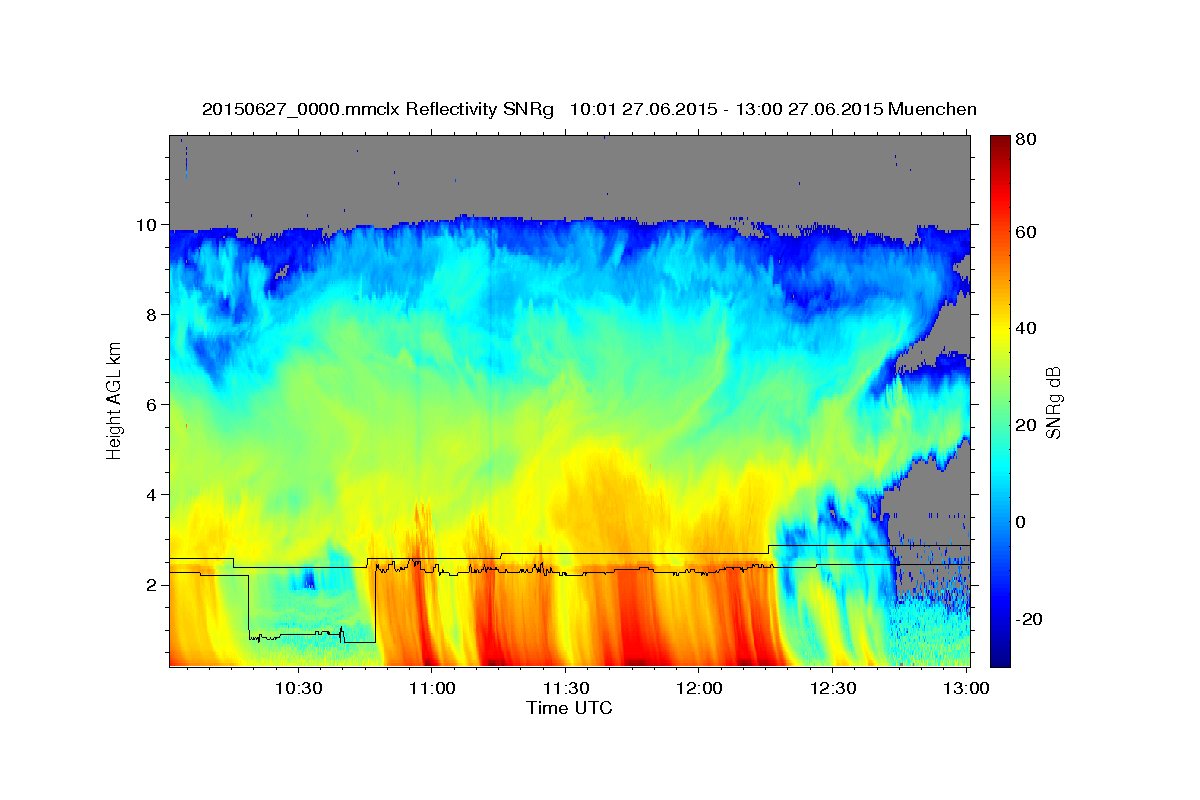The width and height of the screenshot is (1200, 800).
Task: Click the height tick label 2
Action: (153, 585)
